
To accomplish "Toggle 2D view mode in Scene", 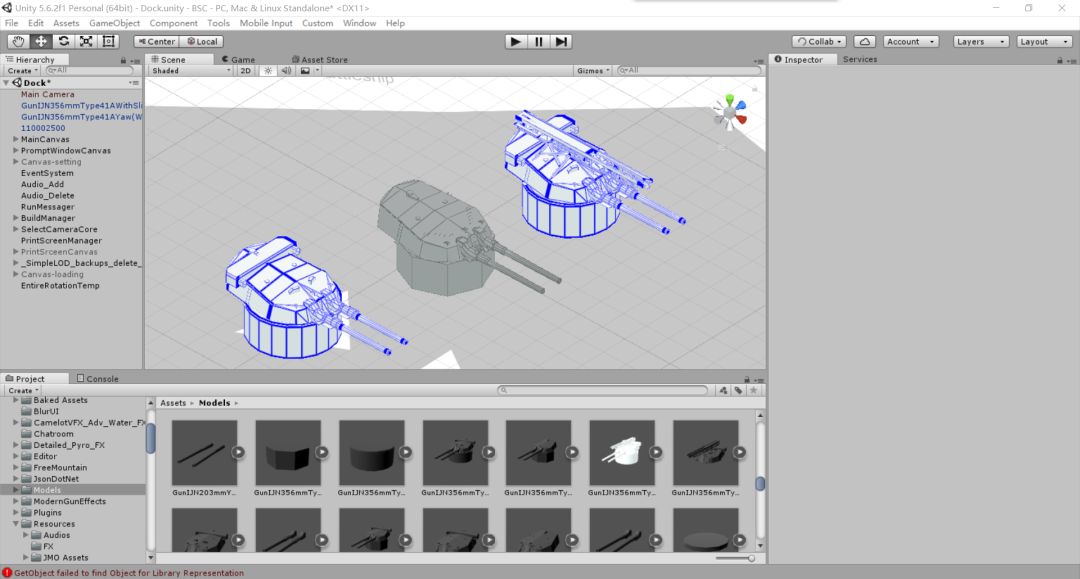I will (x=245, y=71).
